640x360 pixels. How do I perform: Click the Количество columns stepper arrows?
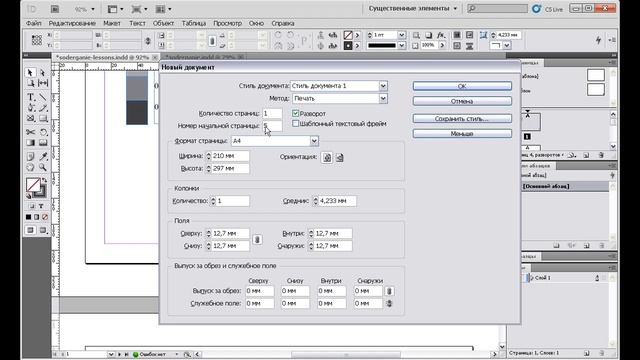pyautogui.click(x=213, y=201)
